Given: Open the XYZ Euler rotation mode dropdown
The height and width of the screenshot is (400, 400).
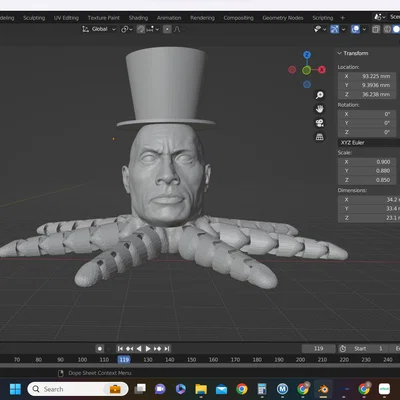Looking at the screenshot, I should 369,143.
